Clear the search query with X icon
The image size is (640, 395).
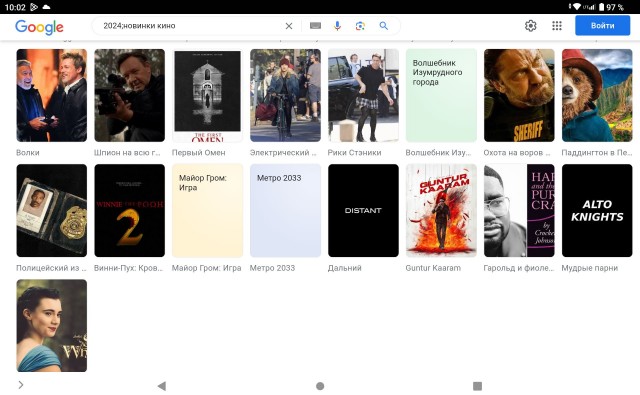point(289,26)
